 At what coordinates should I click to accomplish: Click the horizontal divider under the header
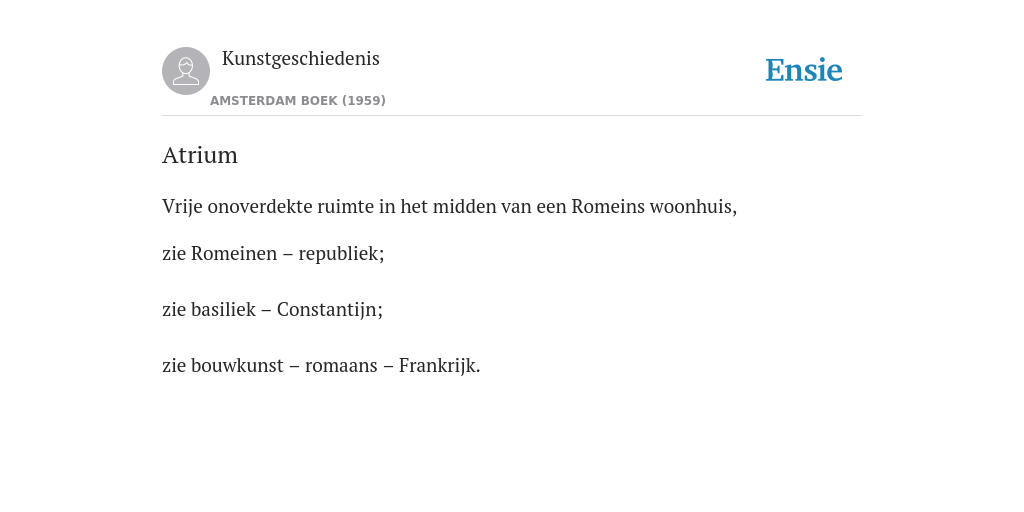coord(512,116)
